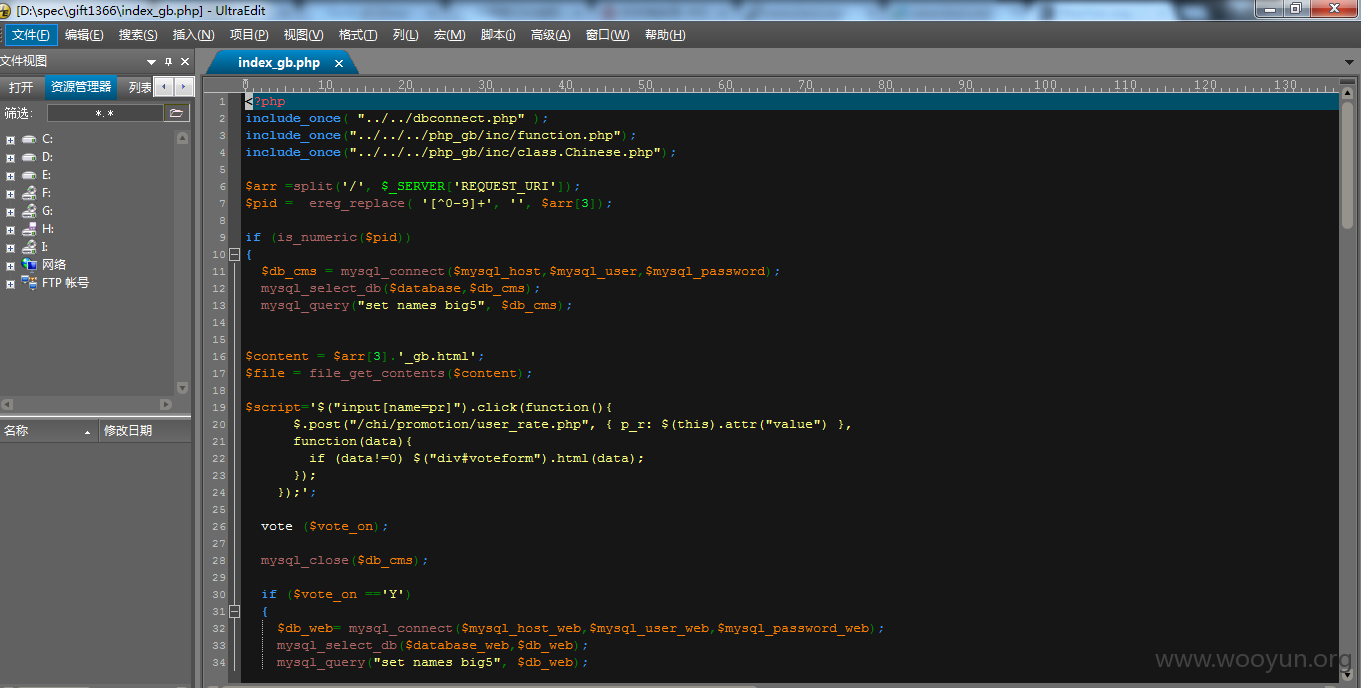
Task: Close the 文件视图 panel
Action: click(x=184, y=62)
